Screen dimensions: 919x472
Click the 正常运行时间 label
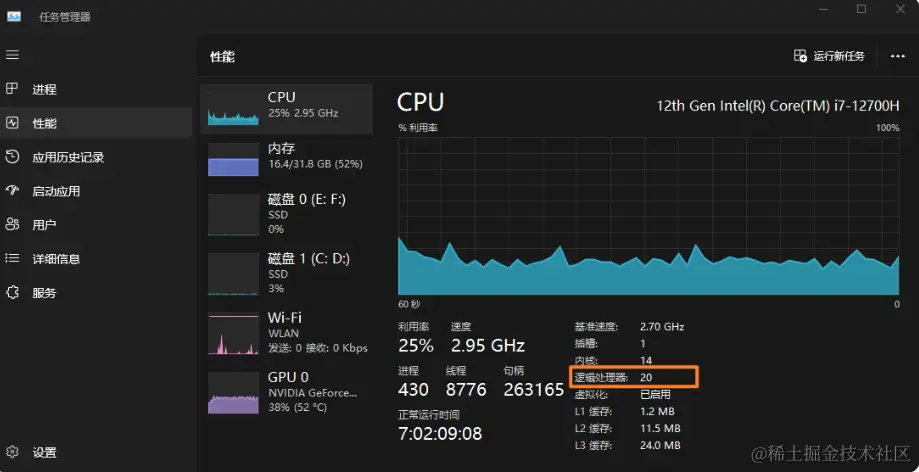(x=429, y=415)
